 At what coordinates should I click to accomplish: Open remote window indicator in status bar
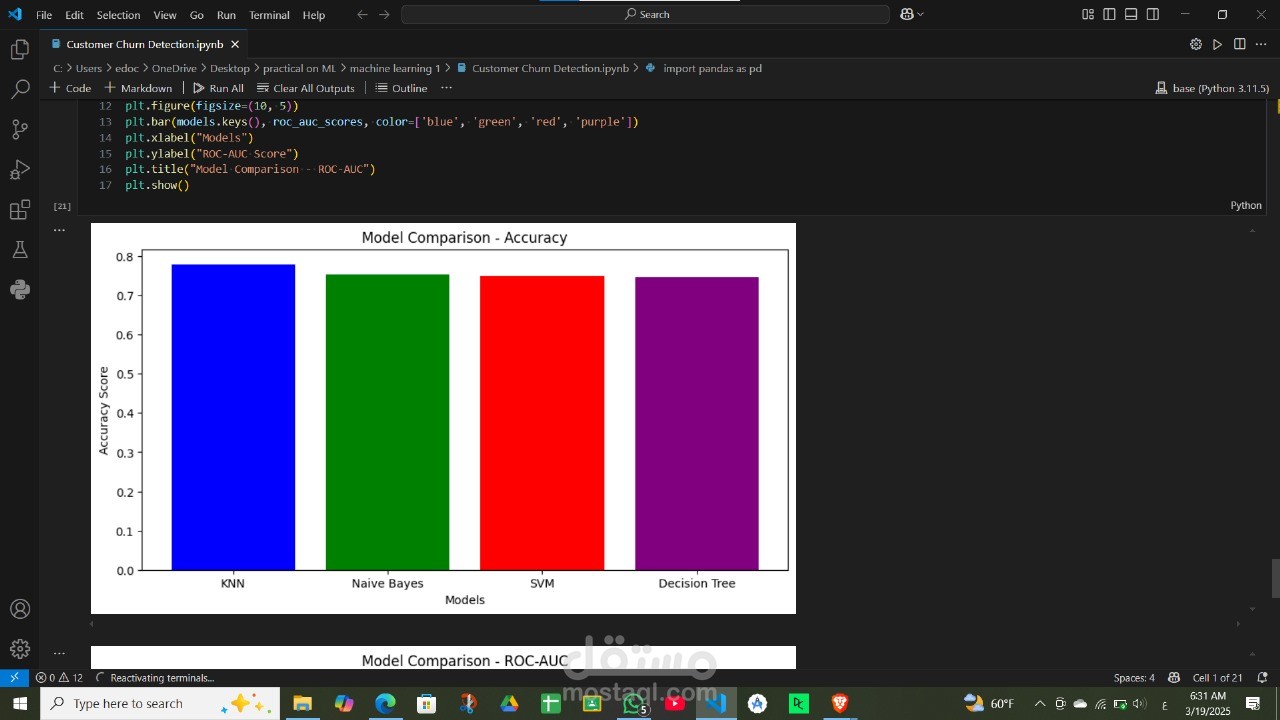pos(14,678)
